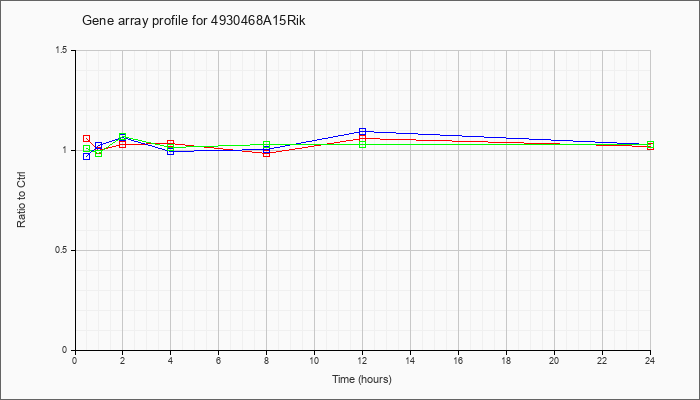Select the blue square marker at 1 hour
The image size is (700, 400).
[99, 146]
